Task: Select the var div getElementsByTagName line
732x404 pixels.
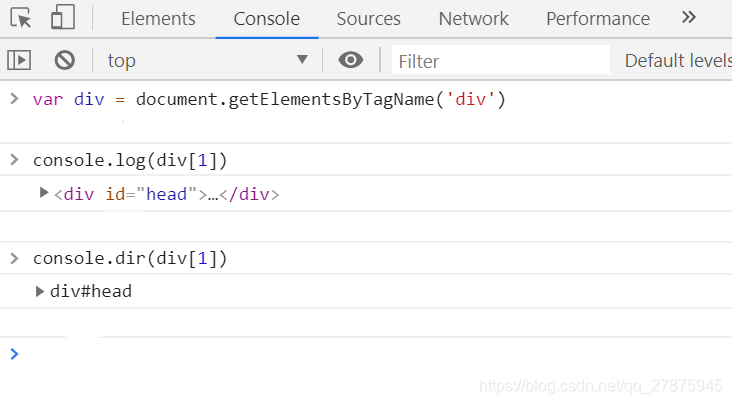Action: [269, 99]
